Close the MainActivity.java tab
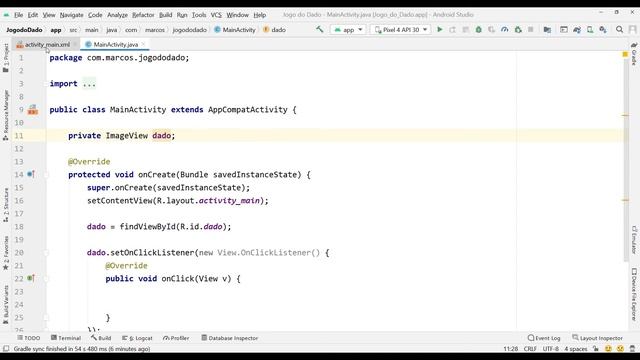 [143, 44]
